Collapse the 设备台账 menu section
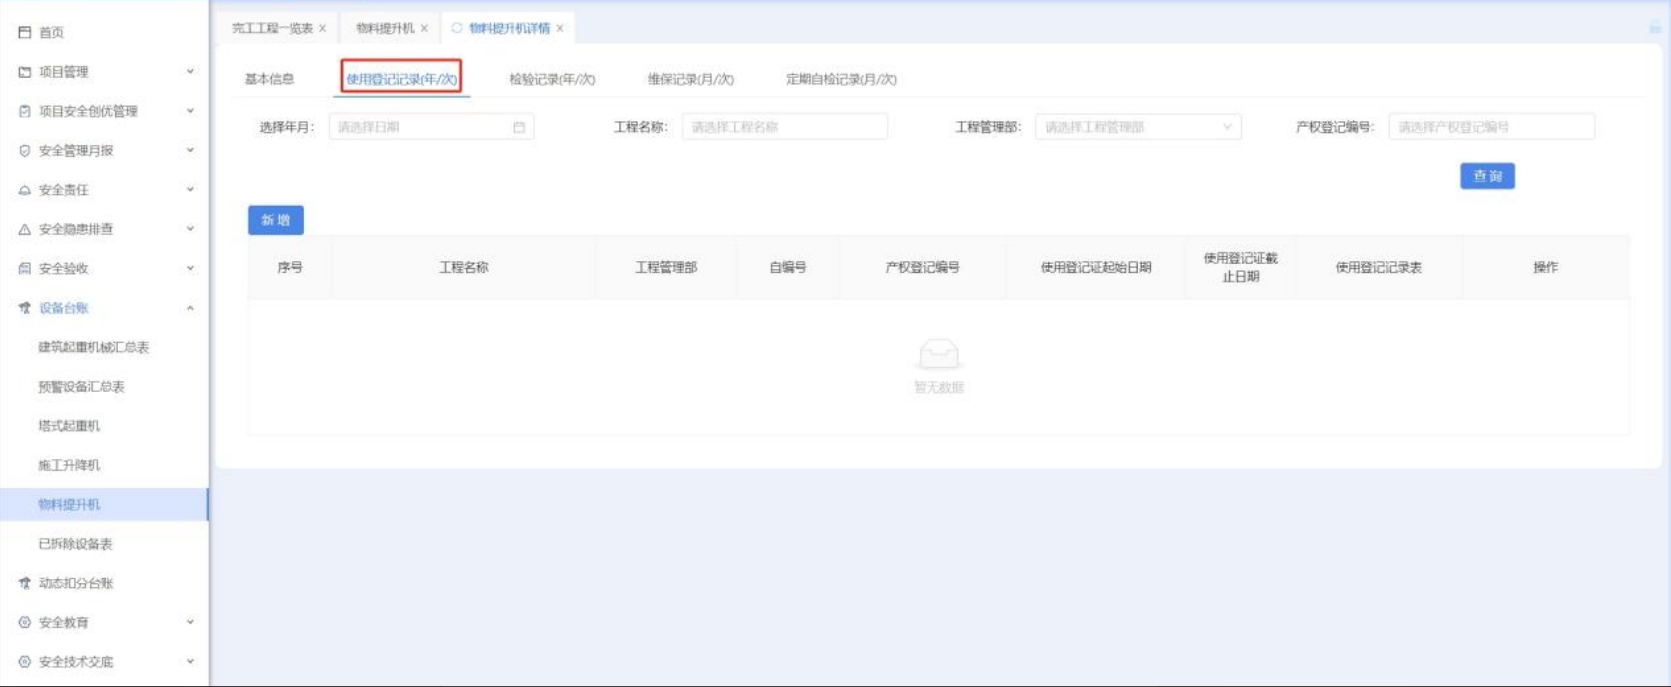 click(190, 309)
